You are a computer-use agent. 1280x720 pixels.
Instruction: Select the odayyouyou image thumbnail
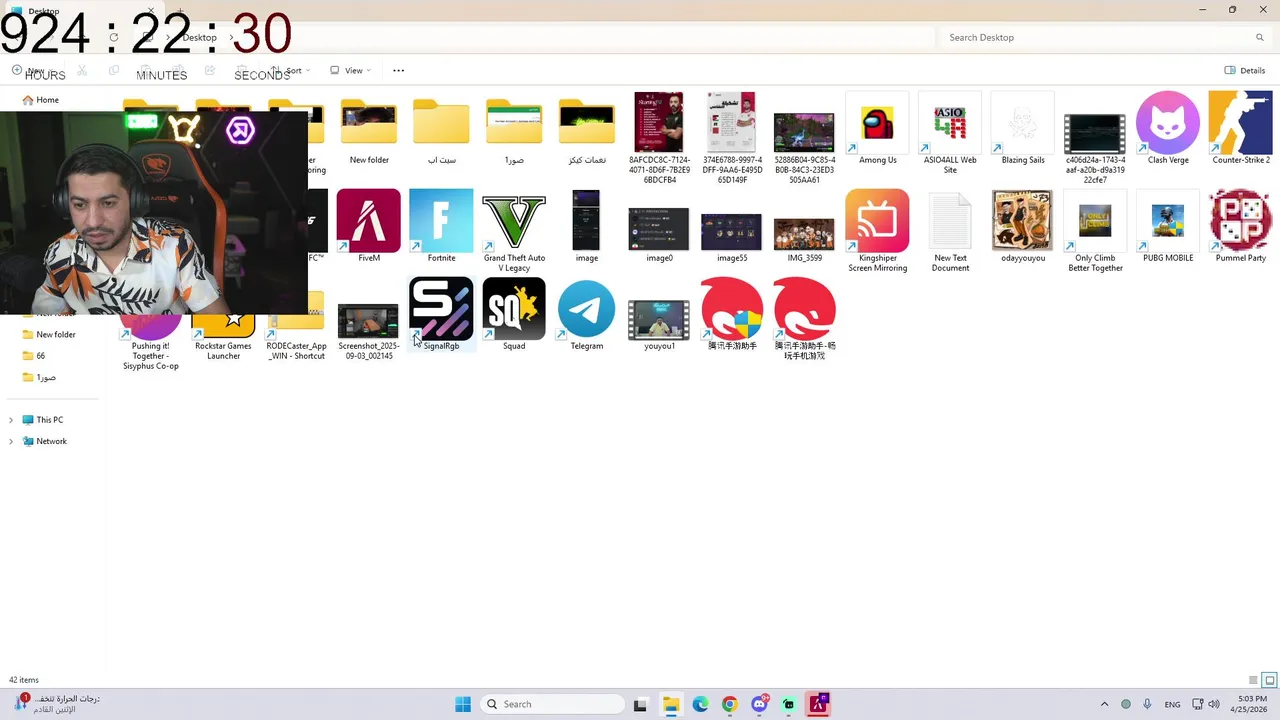pyautogui.click(x=1022, y=220)
